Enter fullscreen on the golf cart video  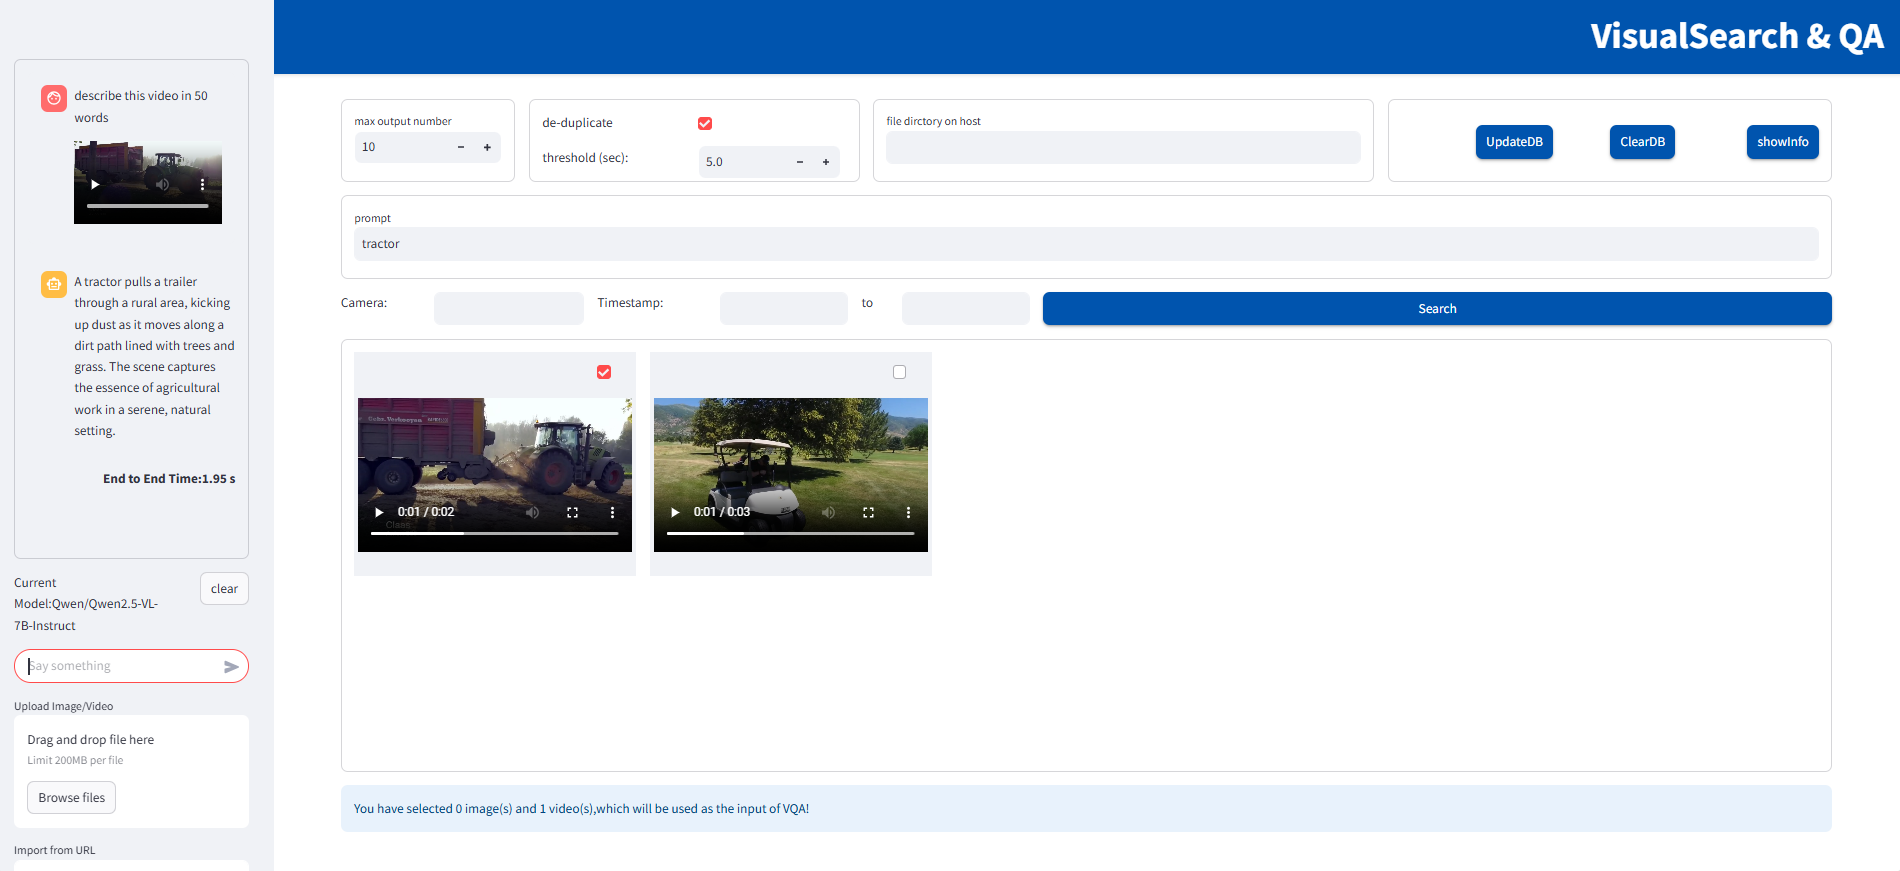pos(868,512)
